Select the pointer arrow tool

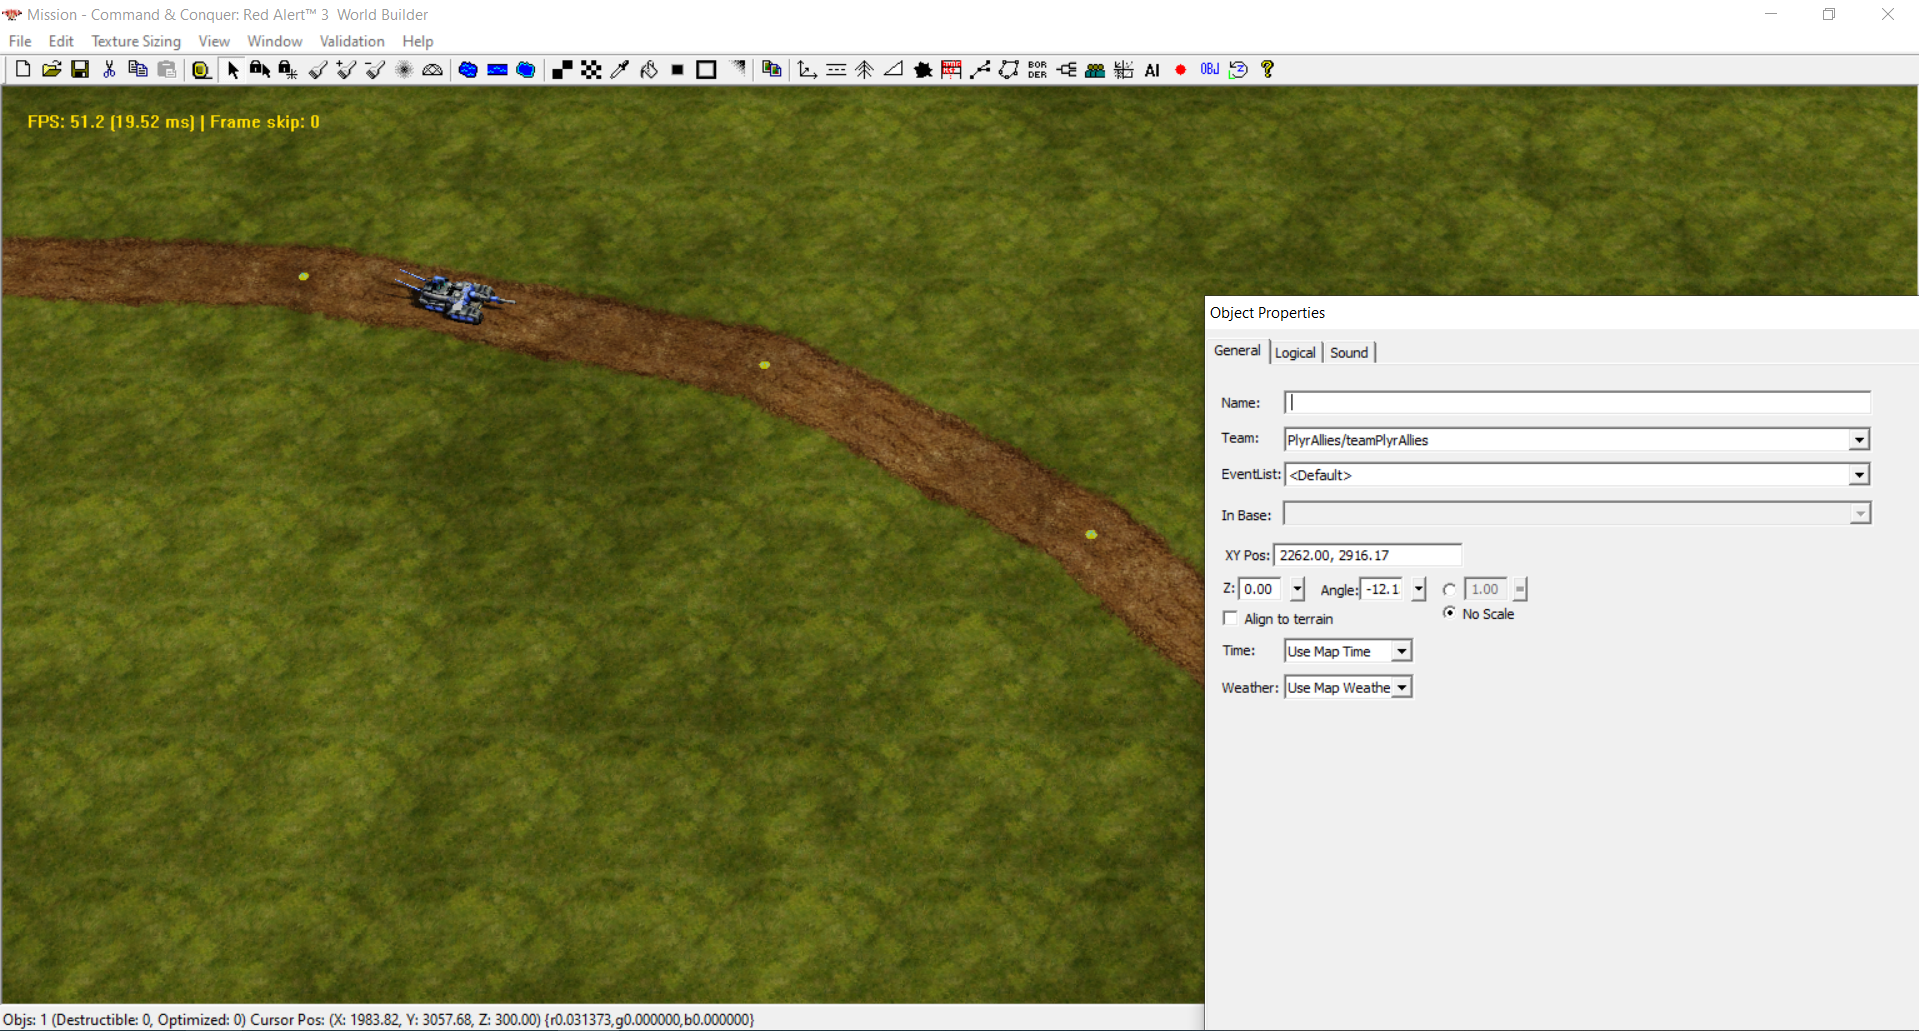tap(232, 69)
